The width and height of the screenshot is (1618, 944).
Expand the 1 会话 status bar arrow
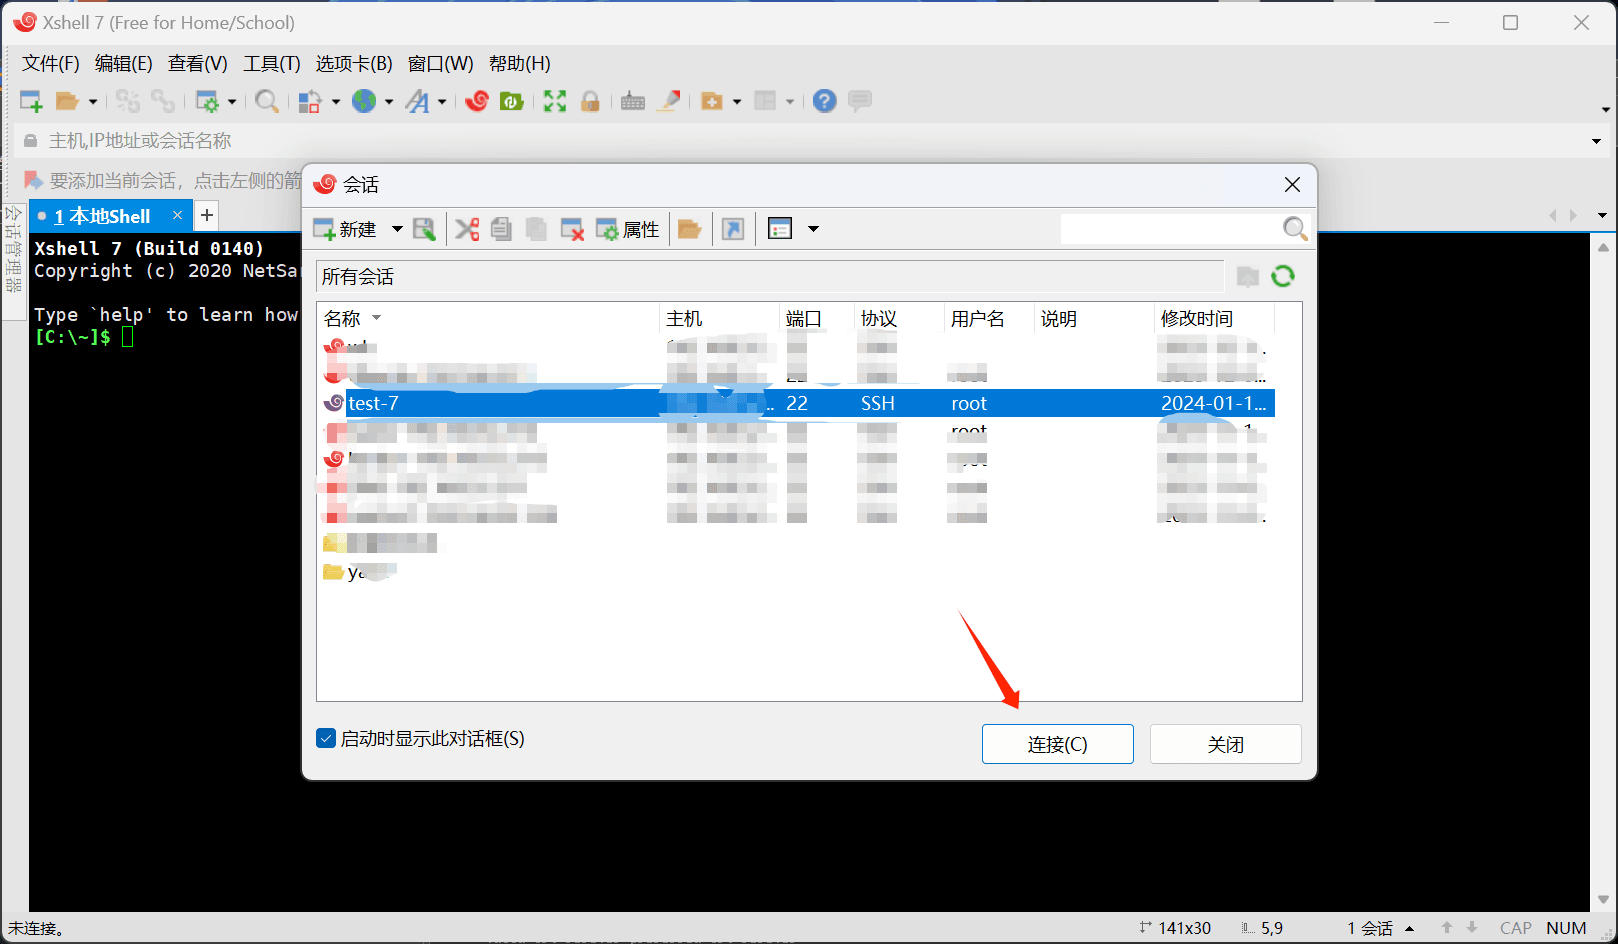(1410, 929)
